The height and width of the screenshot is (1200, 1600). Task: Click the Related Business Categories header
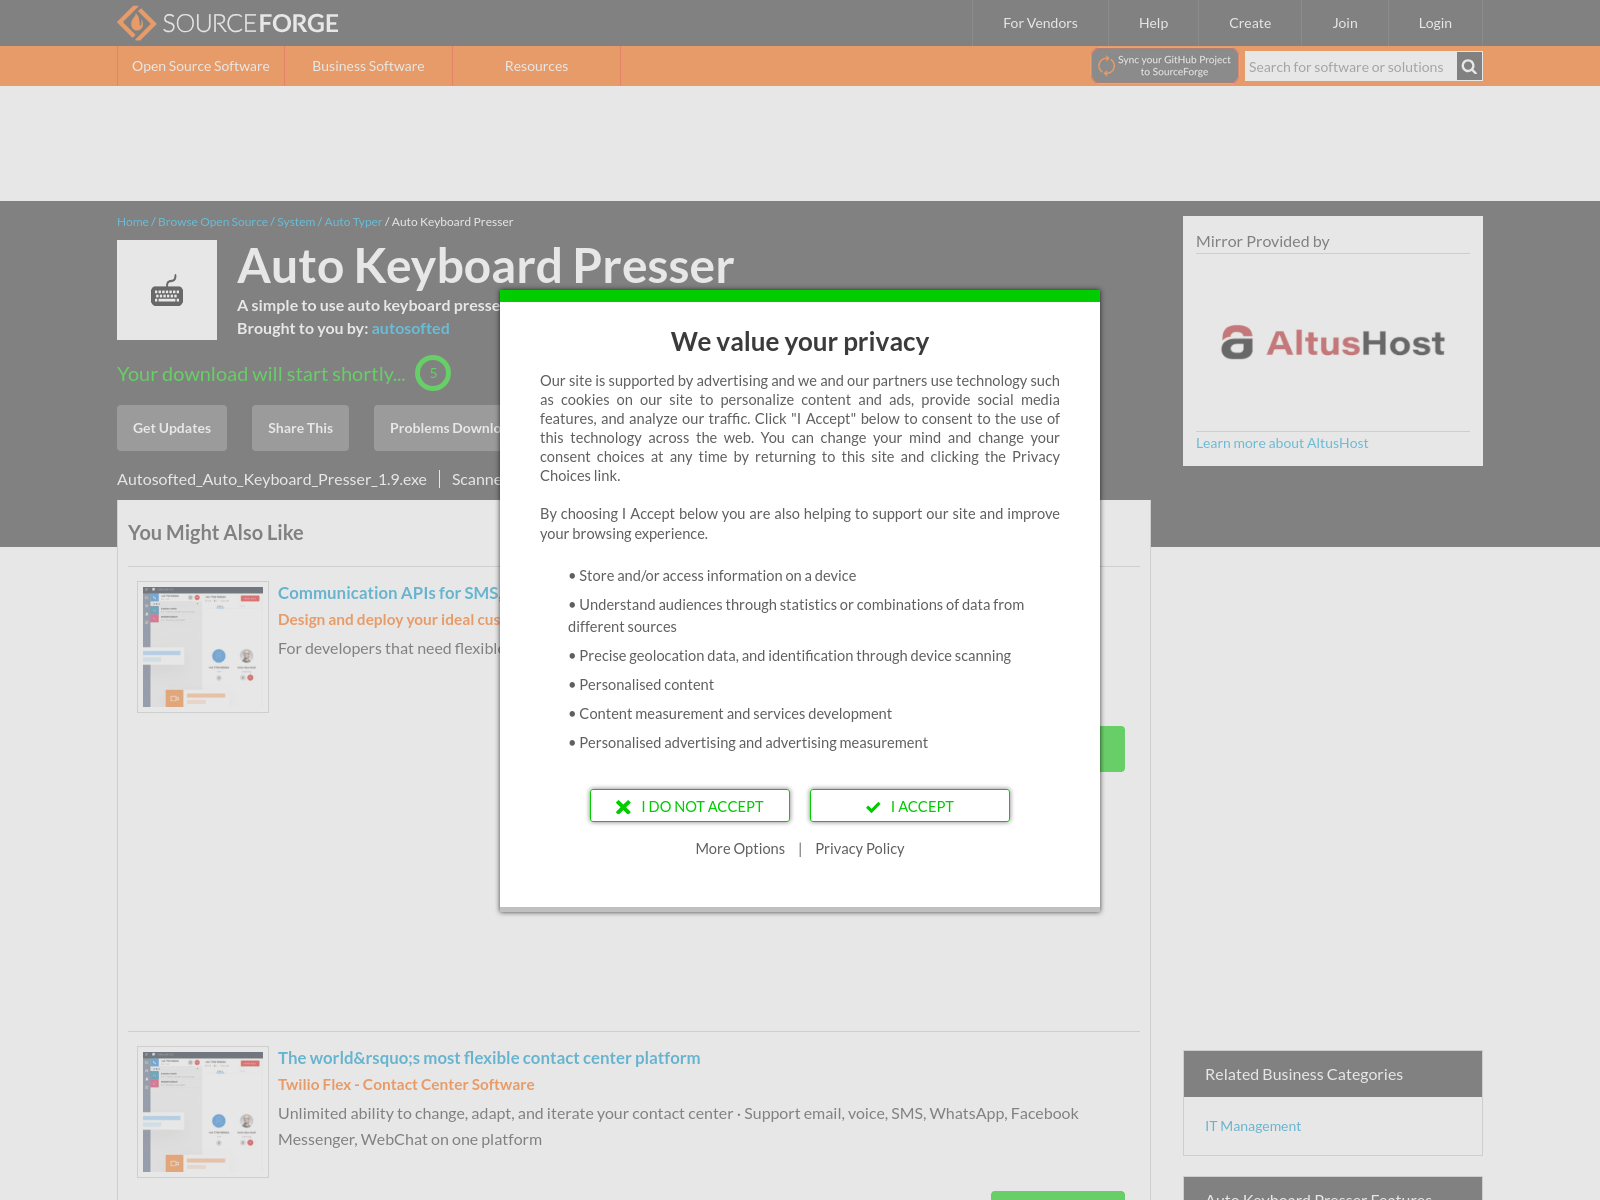[x=1333, y=1074]
